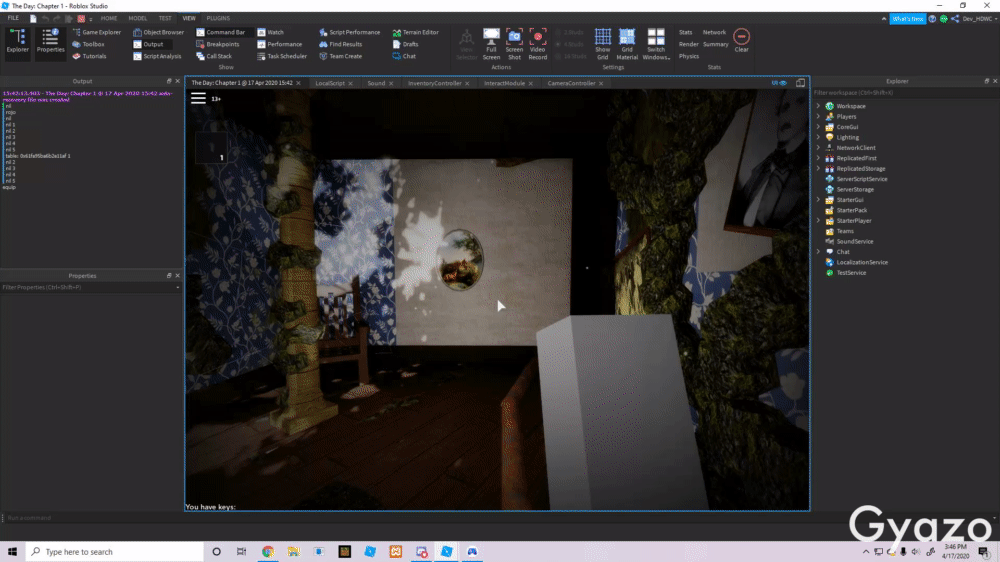
Task: Open the Toolbox panel
Action: point(89,44)
